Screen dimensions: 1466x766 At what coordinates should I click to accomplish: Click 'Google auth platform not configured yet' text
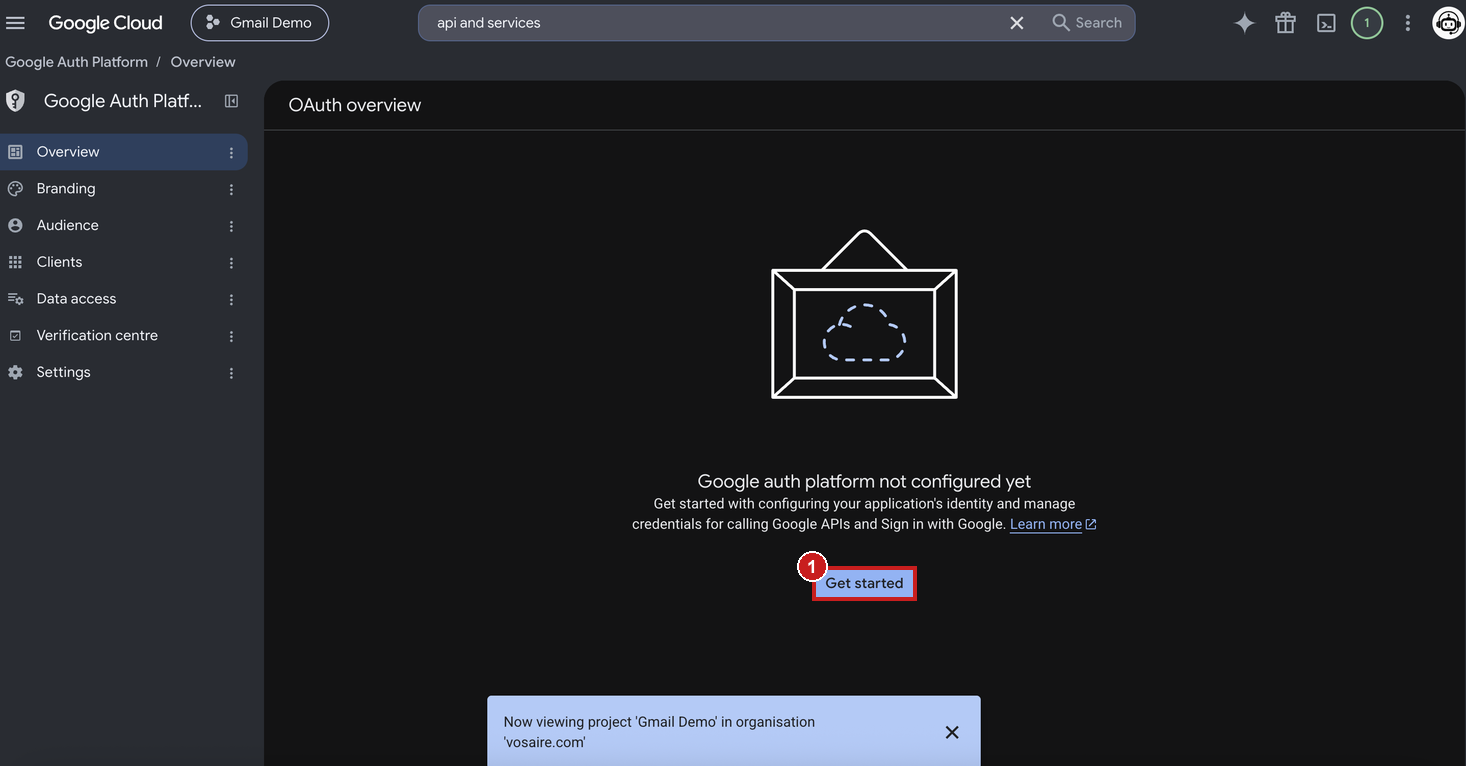[x=864, y=481]
